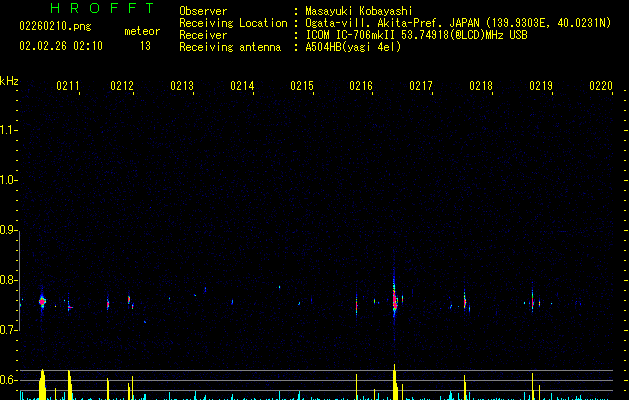Click the 0219 time marker
The width and height of the screenshot is (629, 400).
tap(541, 86)
